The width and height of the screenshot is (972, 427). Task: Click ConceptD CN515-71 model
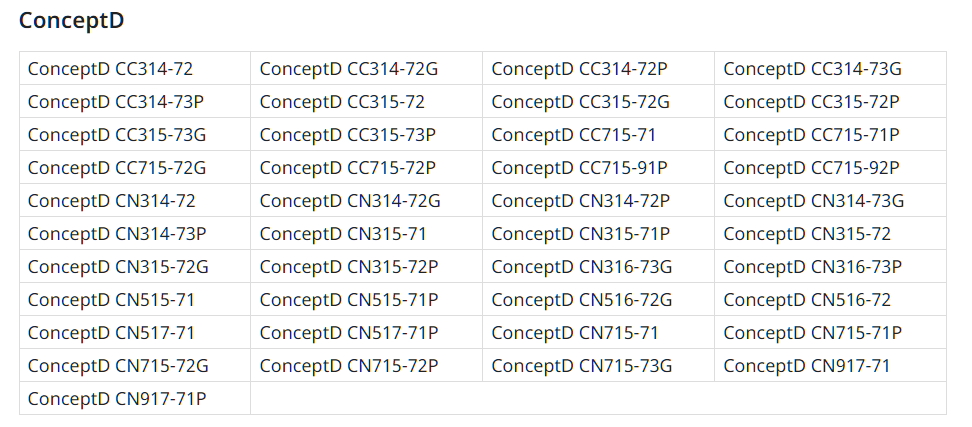coord(135,299)
